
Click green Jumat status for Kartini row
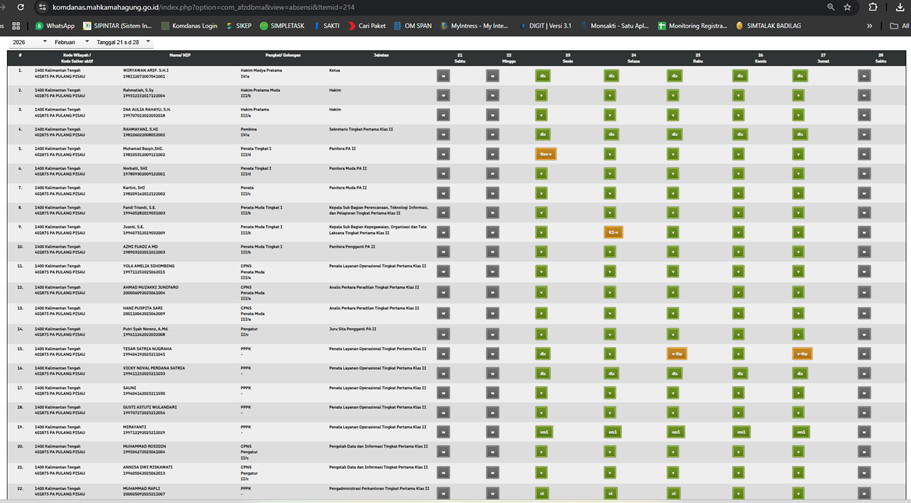pyautogui.click(x=798, y=193)
